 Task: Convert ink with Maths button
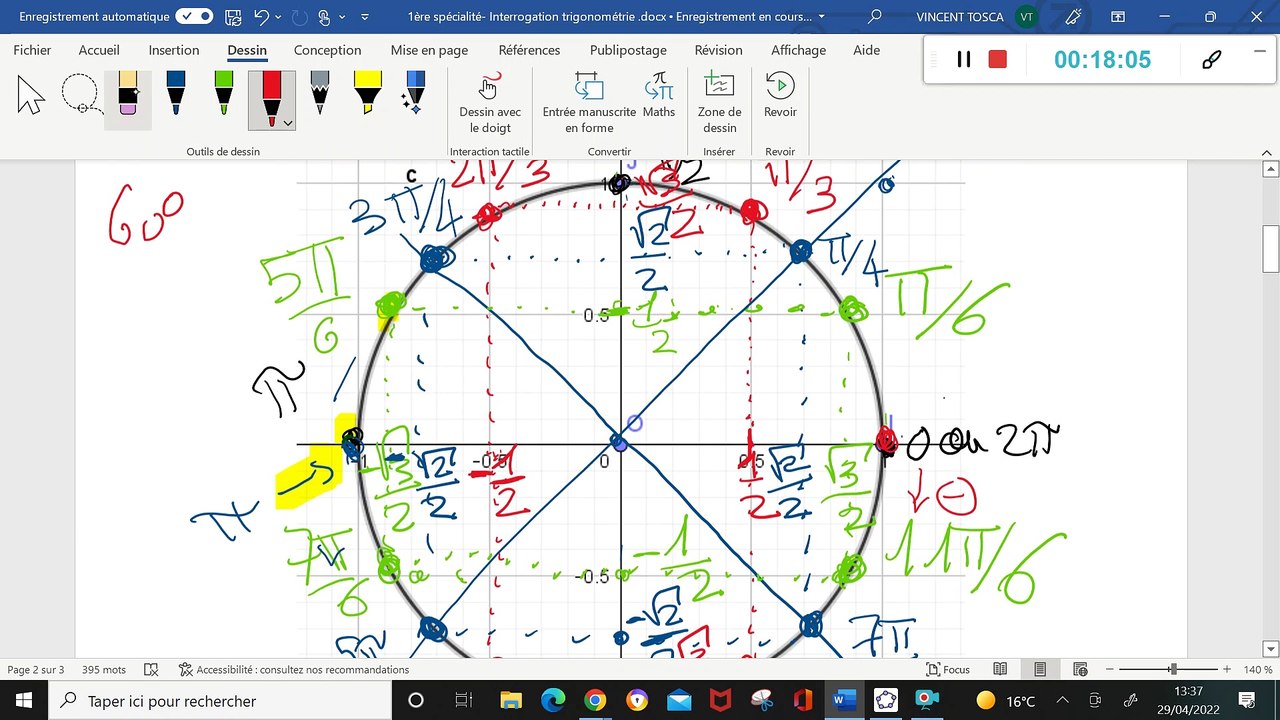[659, 97]
